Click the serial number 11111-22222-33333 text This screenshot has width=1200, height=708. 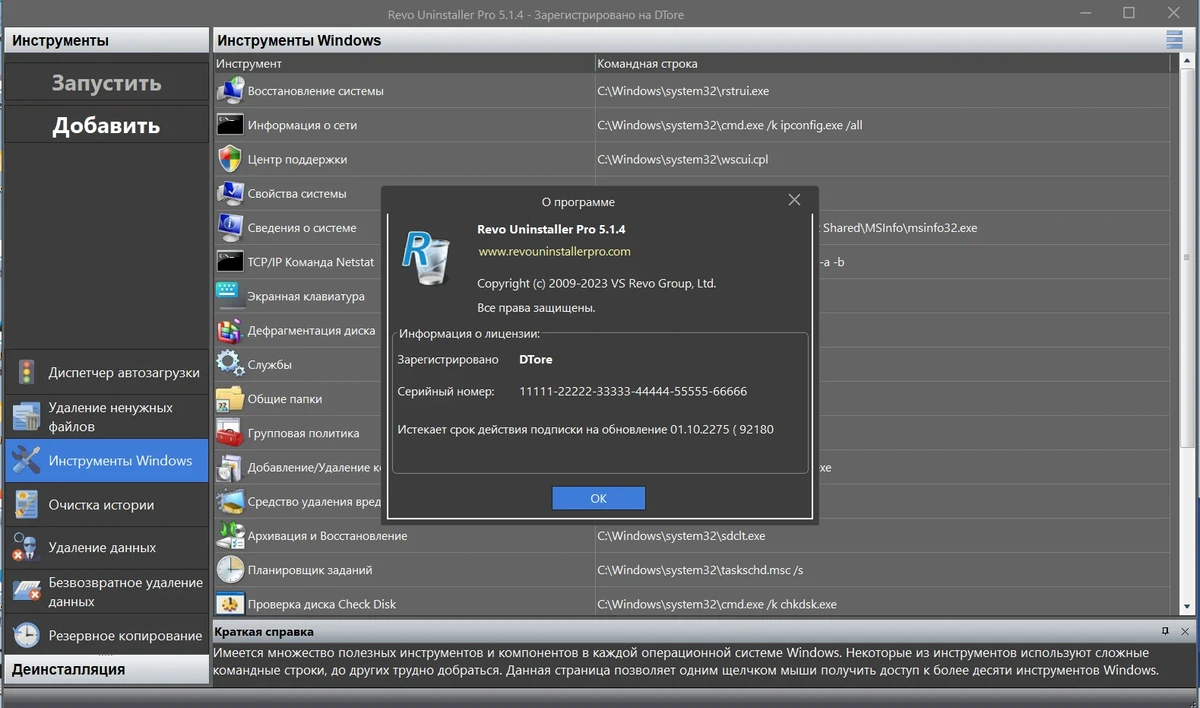point(633,391)
